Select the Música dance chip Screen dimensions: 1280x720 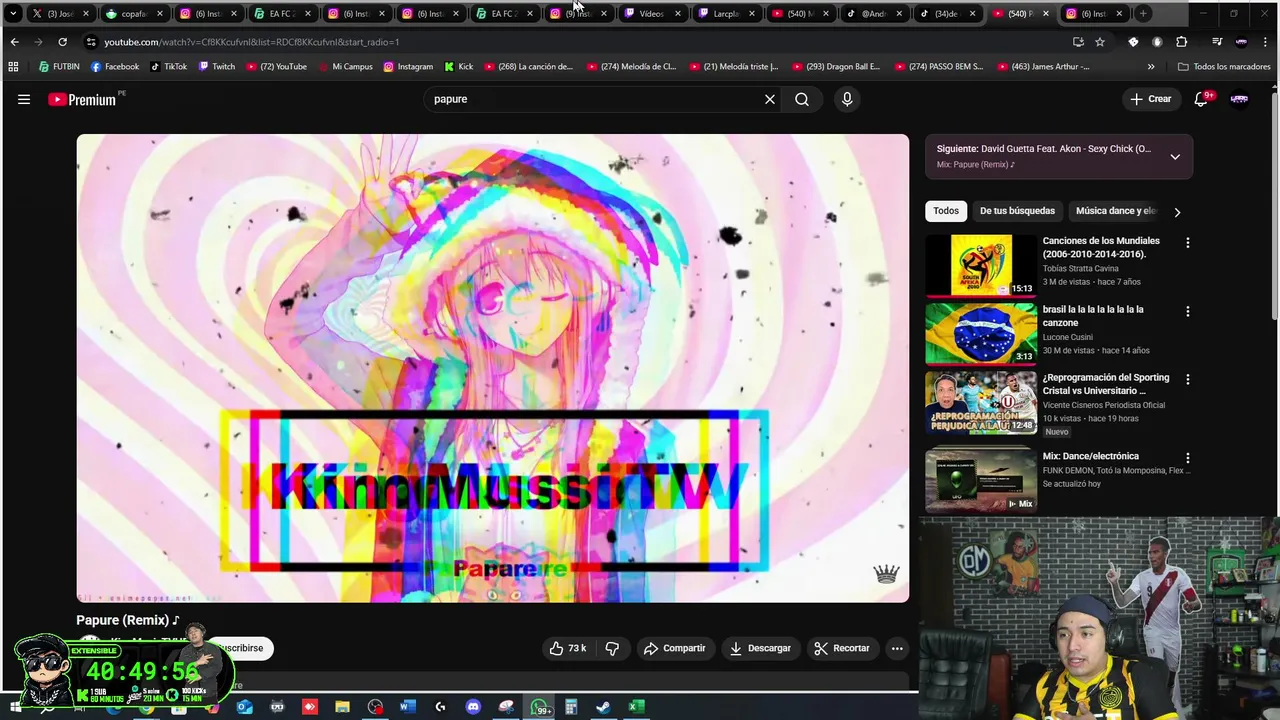point(1115,211)
